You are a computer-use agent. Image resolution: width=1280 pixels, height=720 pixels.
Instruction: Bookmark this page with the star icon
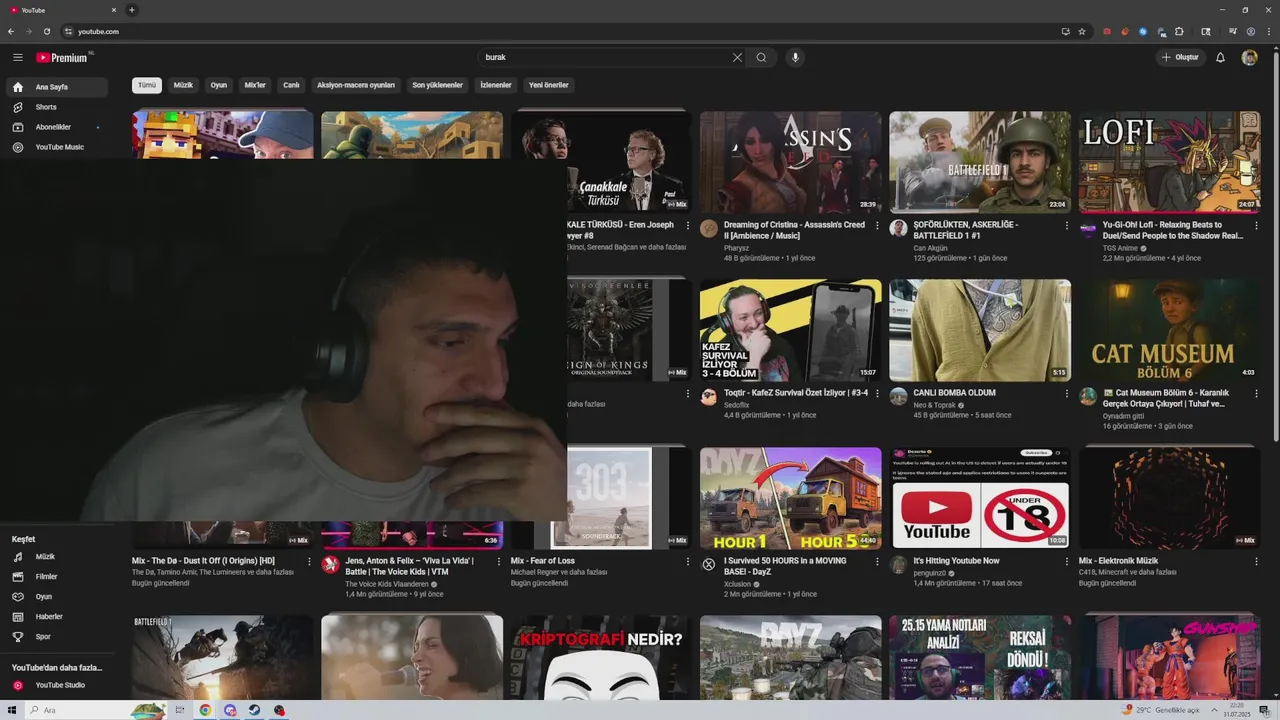click(1081, 31)
